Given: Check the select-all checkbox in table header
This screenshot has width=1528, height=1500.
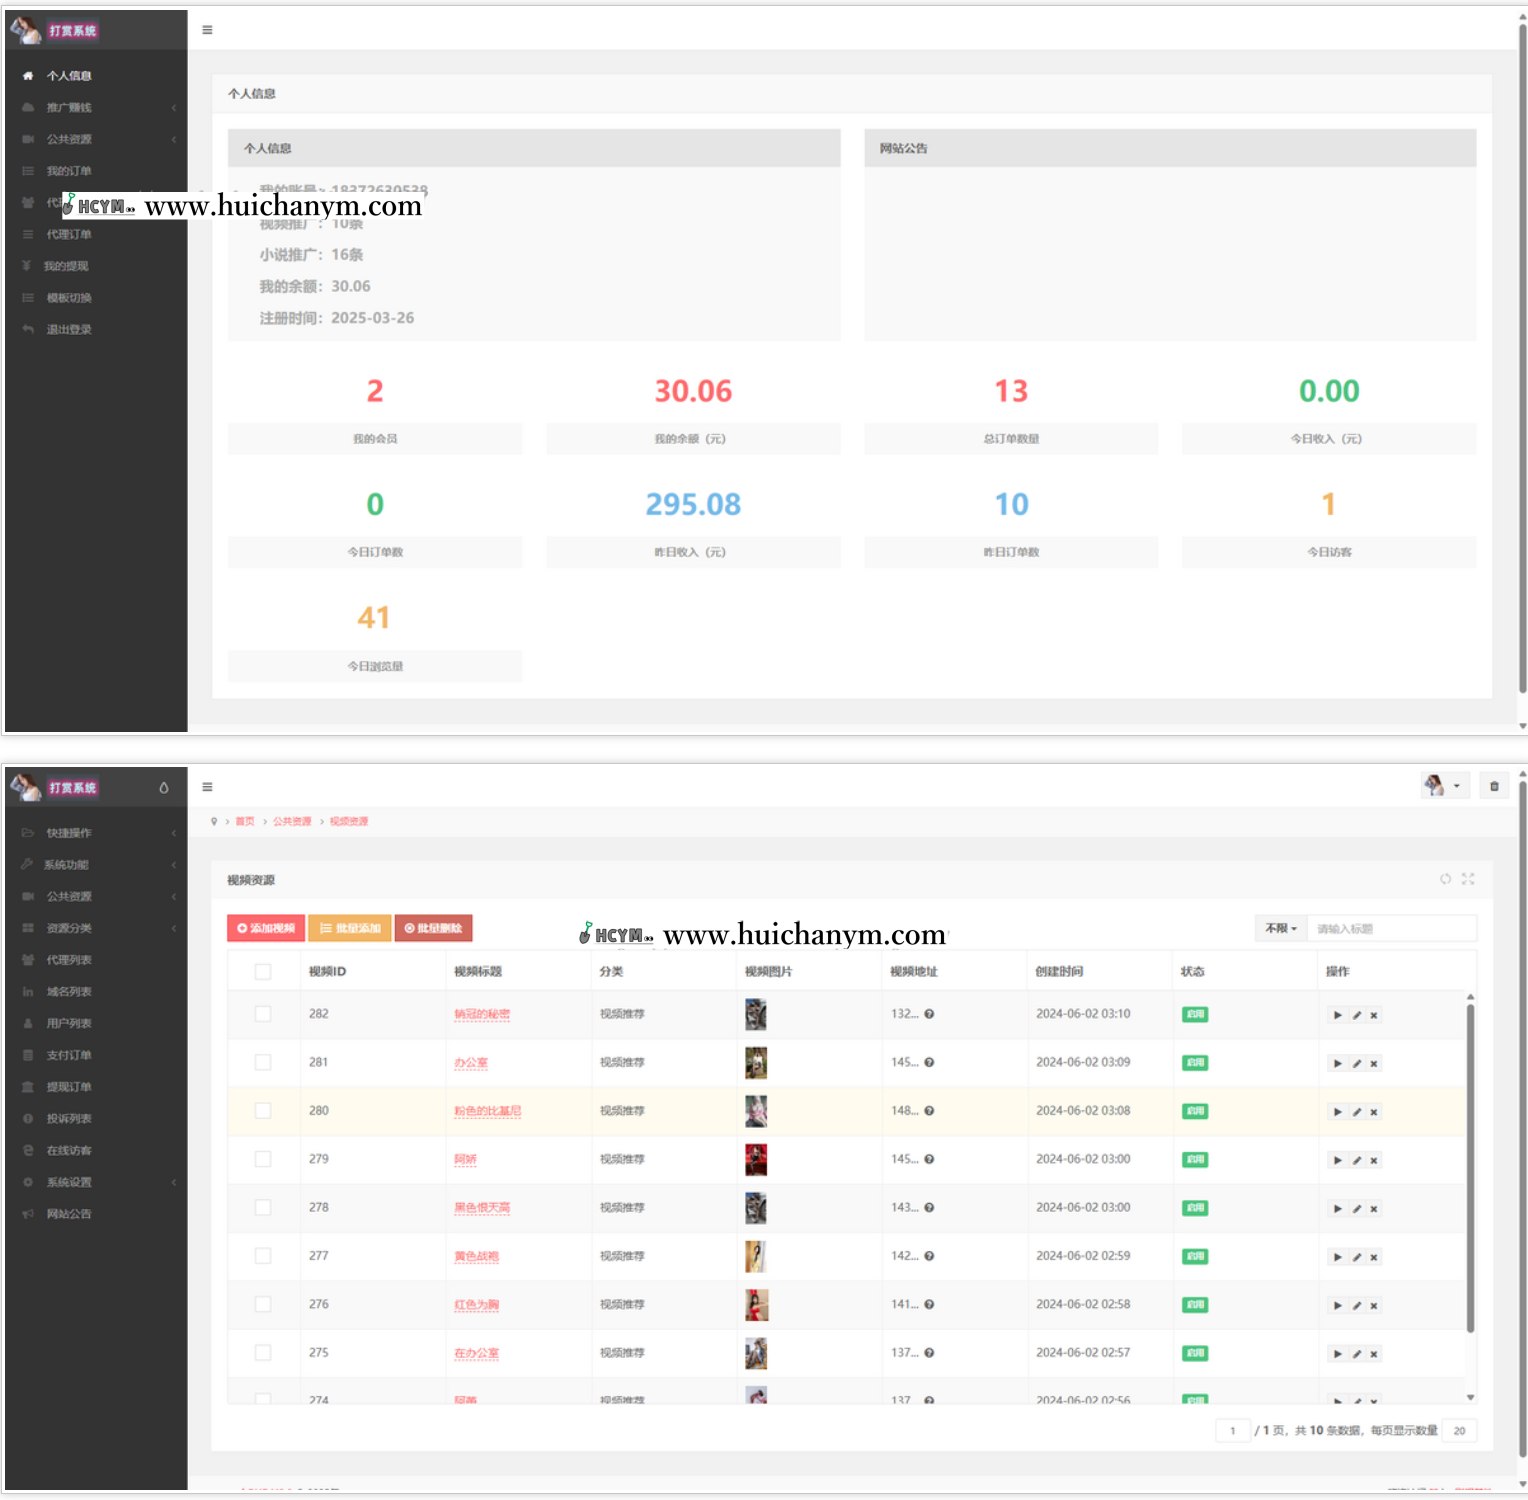Looking at the screenshot, I should coord(263,972).
